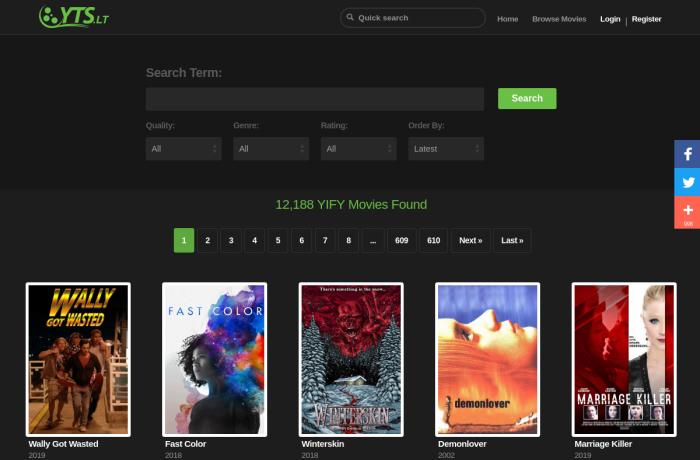
Task: Click the Wally Got Wasted title link
Action: [x=63, y=444]
